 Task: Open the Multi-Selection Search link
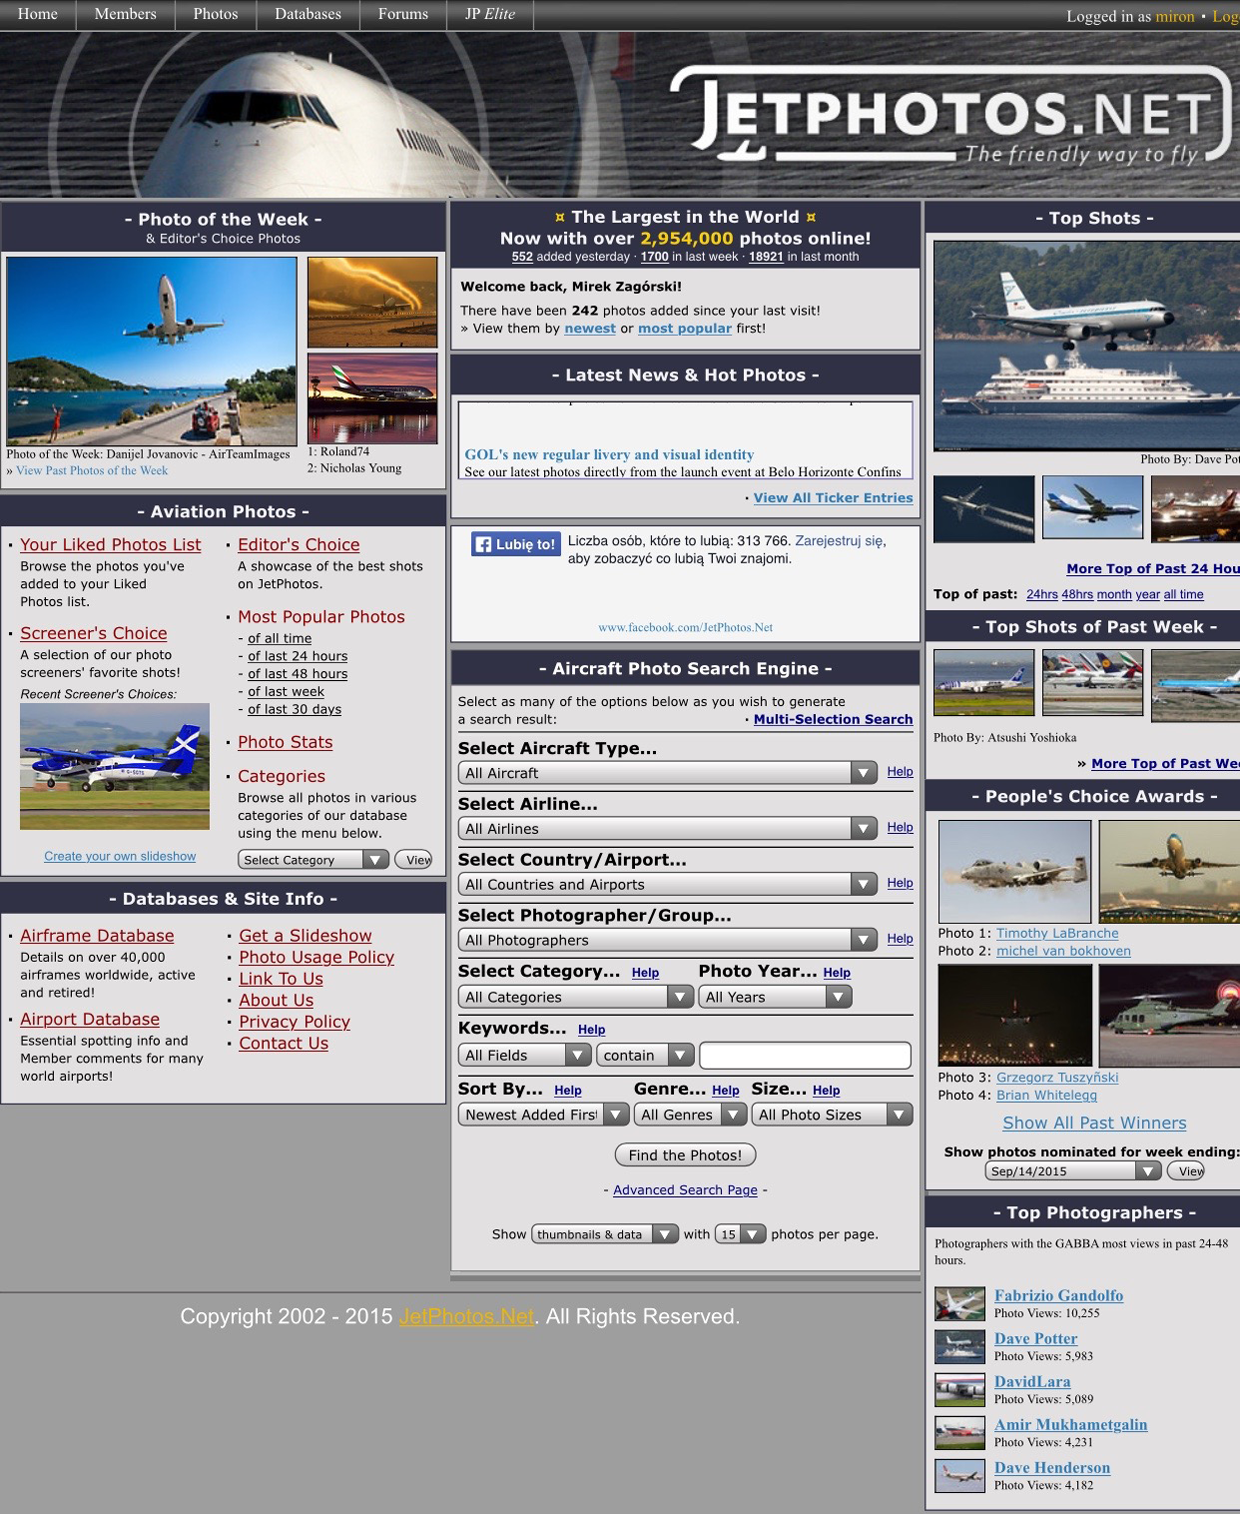(x=833, y=719)
